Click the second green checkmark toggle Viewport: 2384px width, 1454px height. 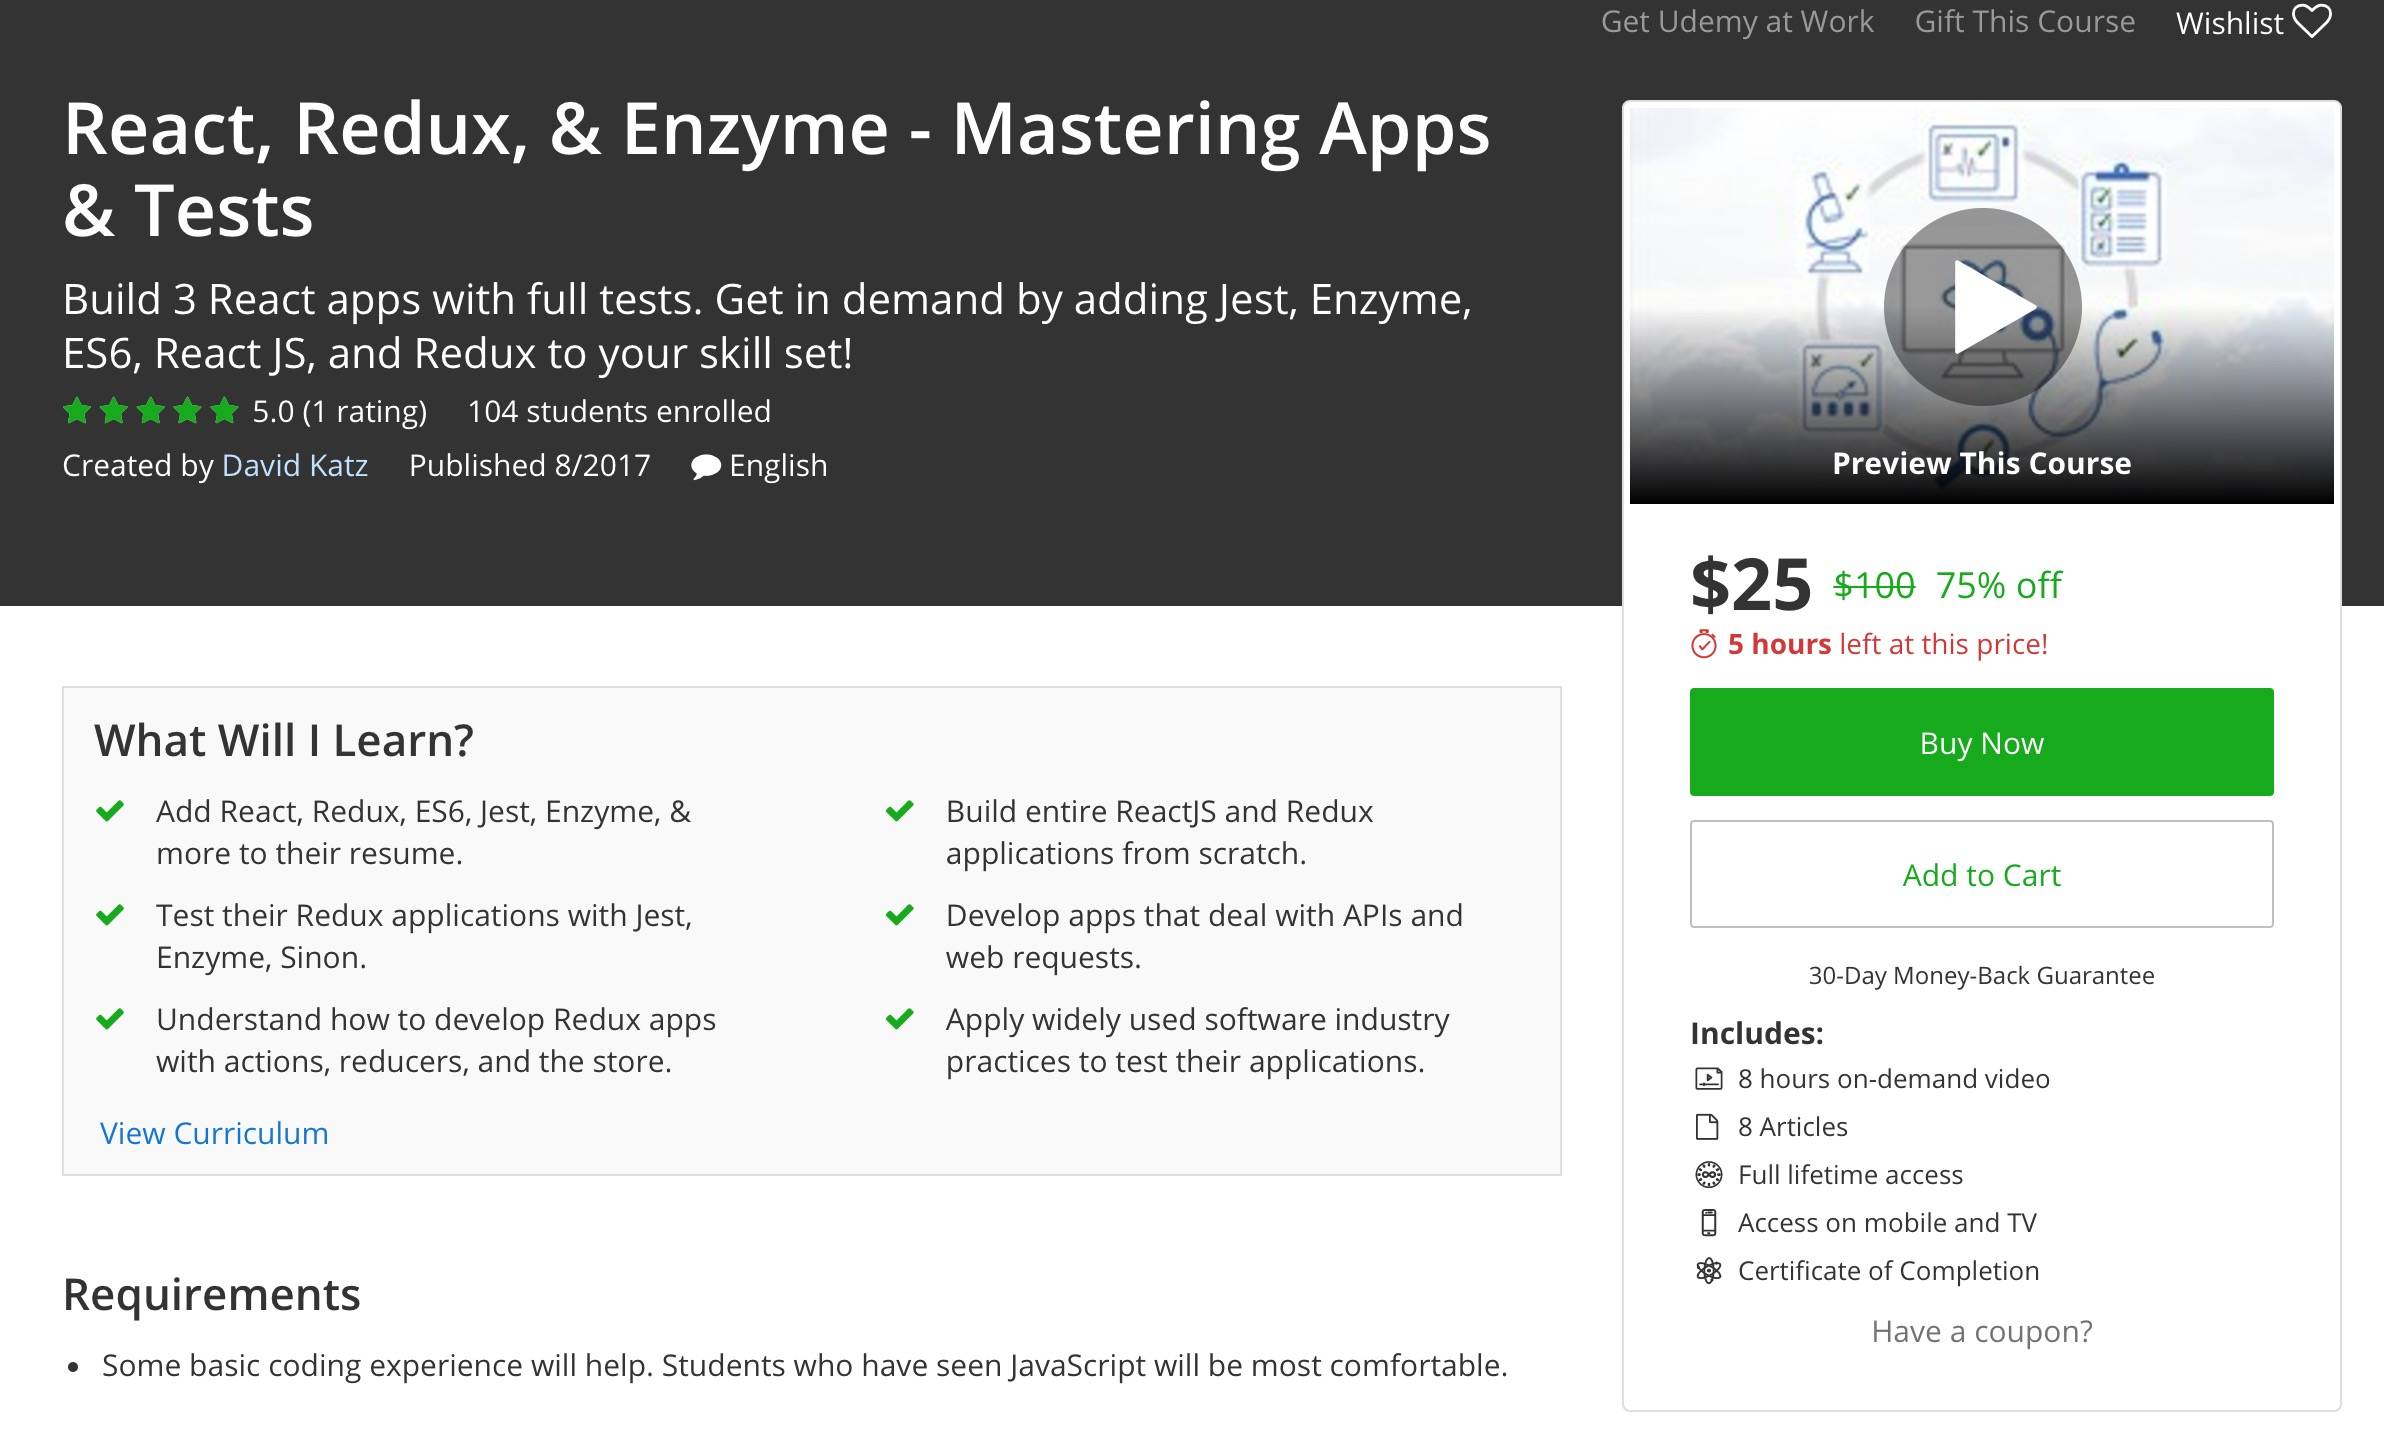coord(112,914)
